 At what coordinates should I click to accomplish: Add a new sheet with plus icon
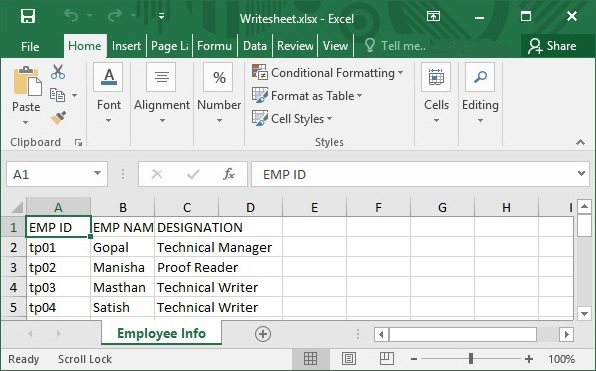tap(263, 334)
